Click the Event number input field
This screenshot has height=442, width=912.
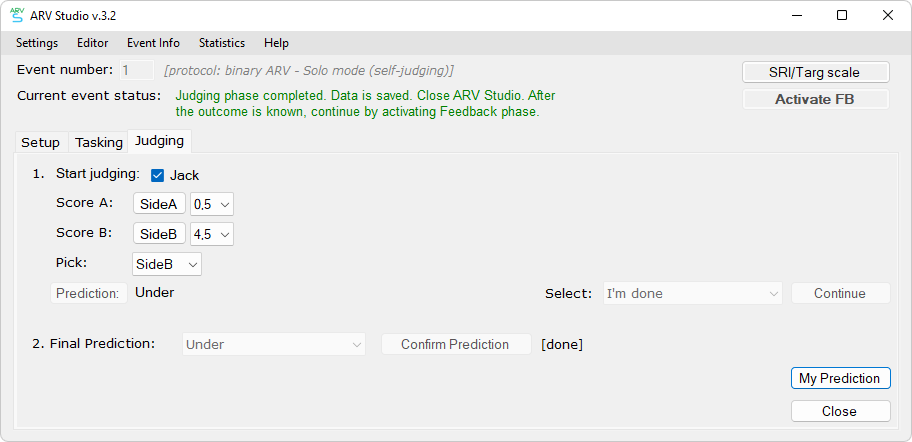point(137,70)
